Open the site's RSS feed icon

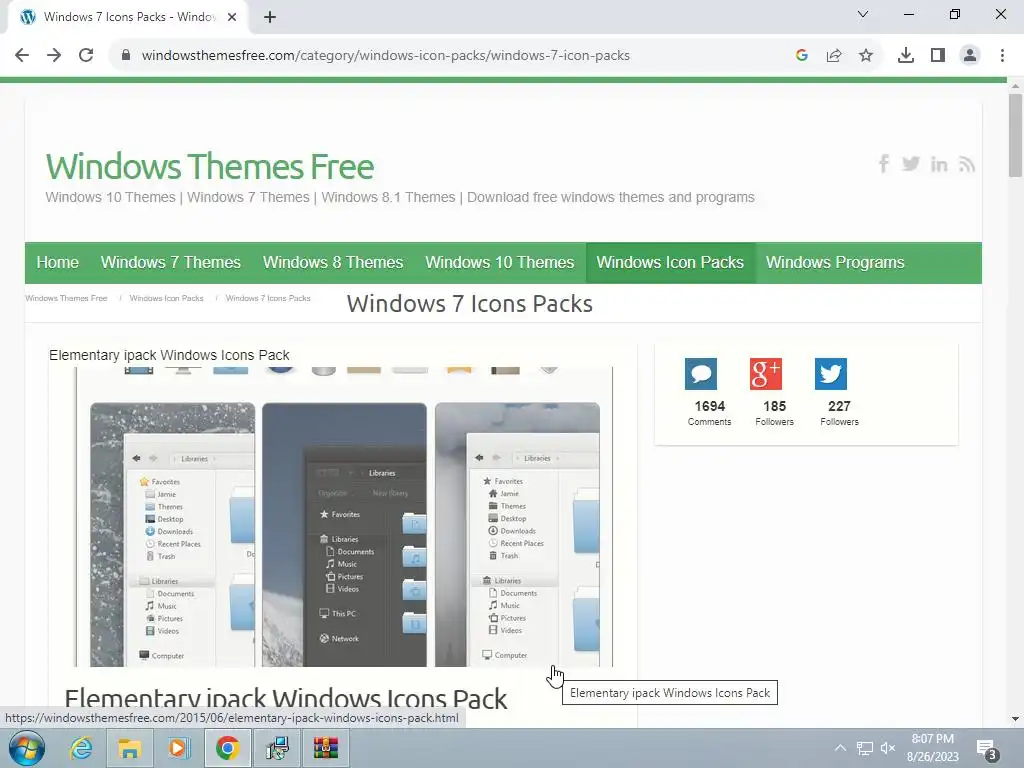click(967, 165)
